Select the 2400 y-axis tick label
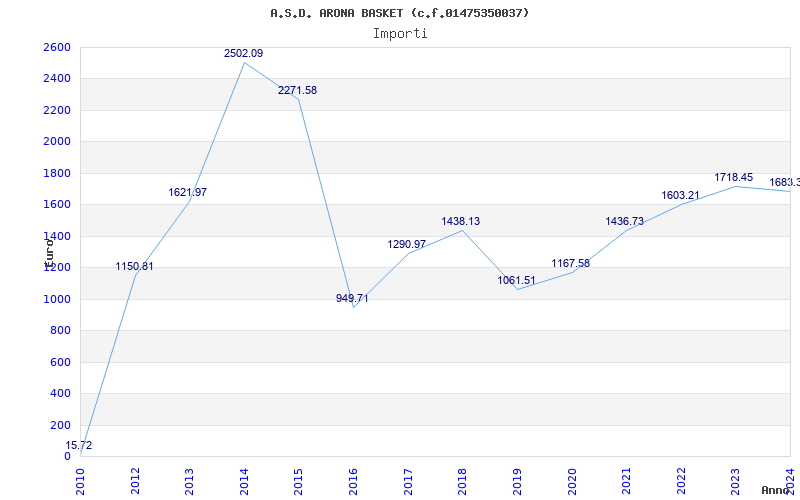The image size is (800, 500). [57, 79]
